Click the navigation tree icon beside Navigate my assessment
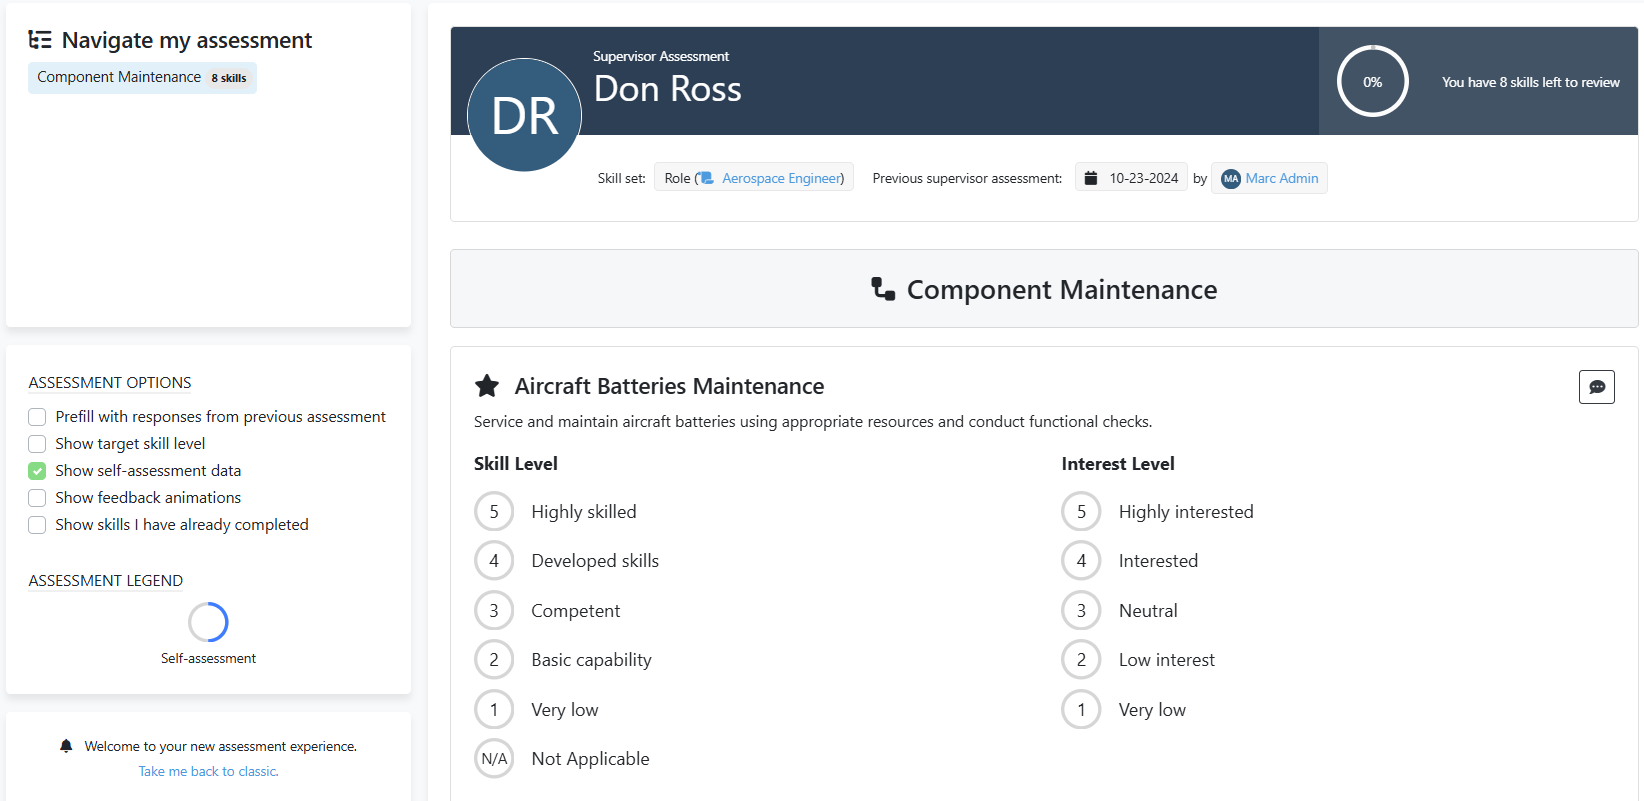This screenshot has width=1644, height=801. pyautogui.click(x=40, y=40)
